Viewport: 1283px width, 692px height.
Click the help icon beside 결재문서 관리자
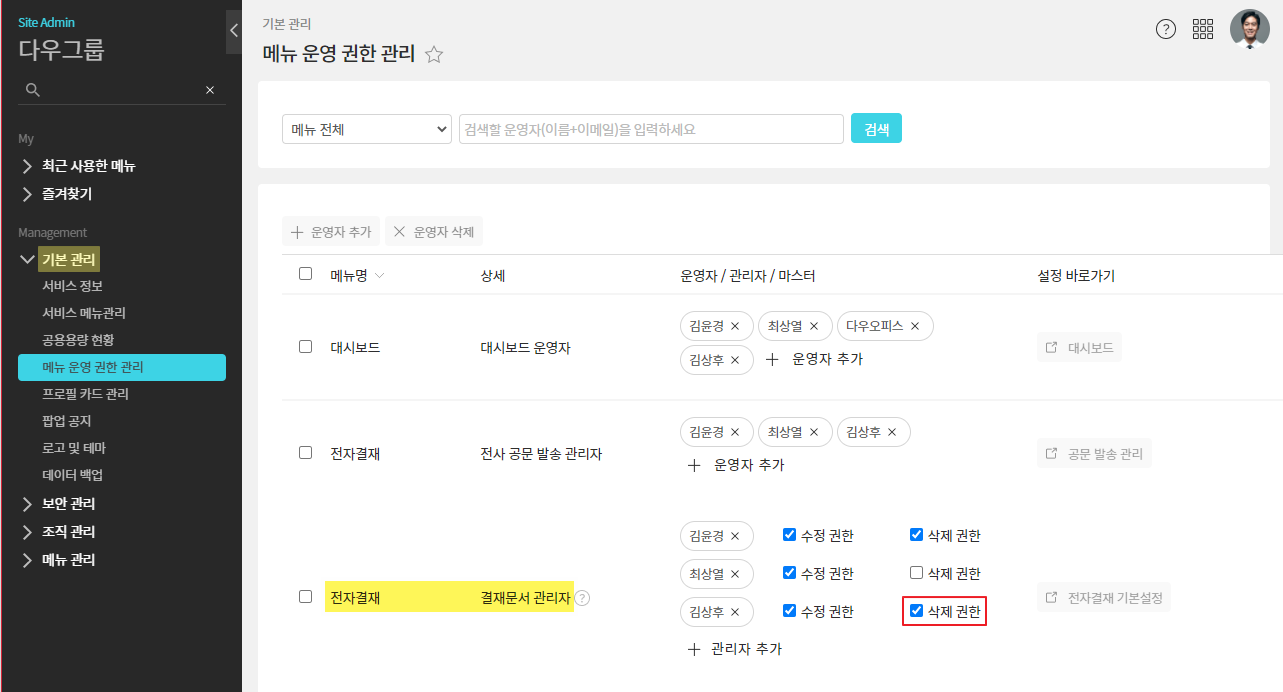click(x=583, y=598)
